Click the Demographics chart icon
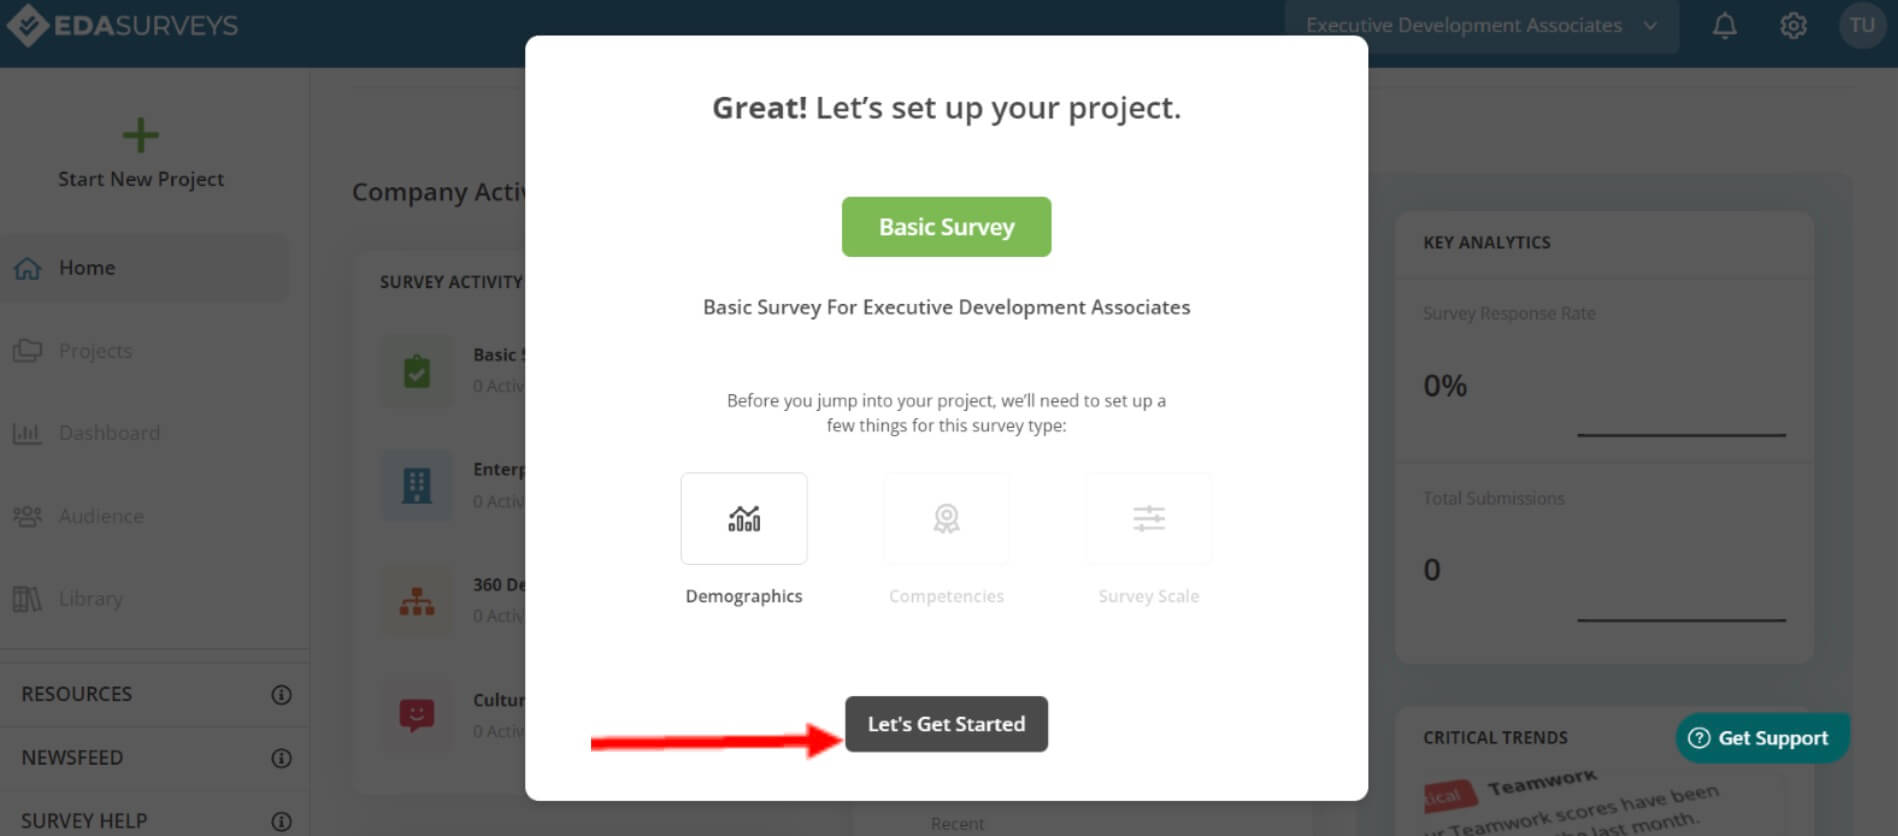The width and height of the screenshot is (1898, 836). click(744, 518)
